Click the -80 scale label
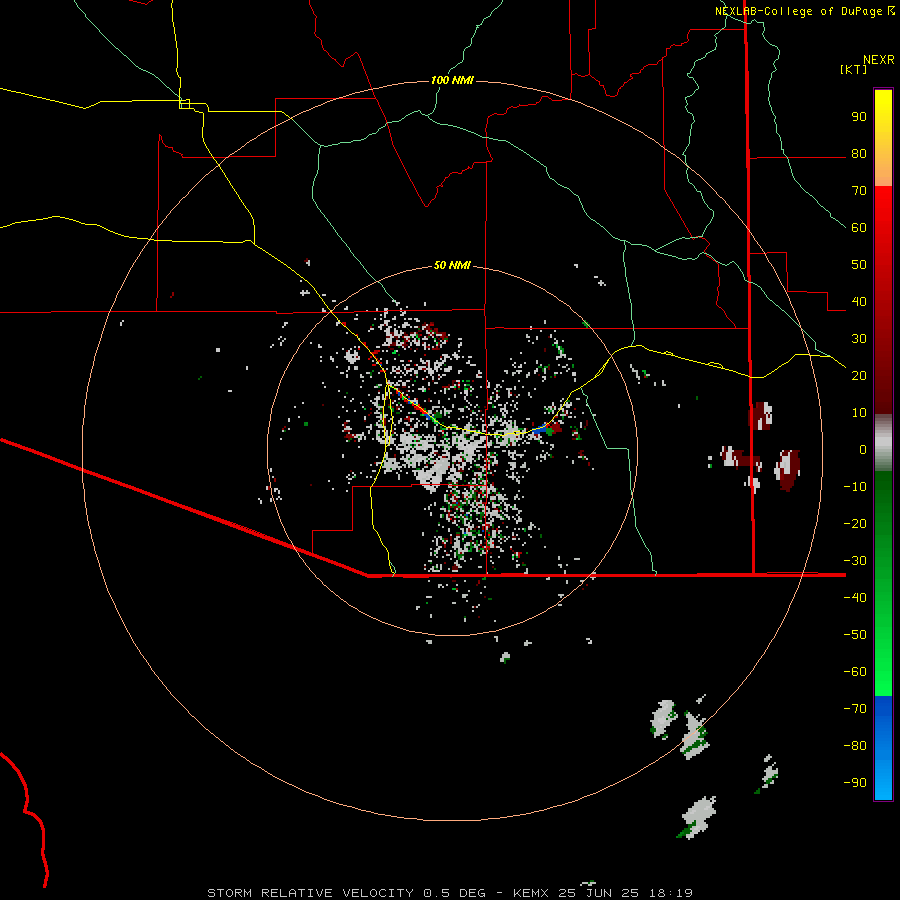The width and height of the screenshot is (900, 900). (855, 746)
